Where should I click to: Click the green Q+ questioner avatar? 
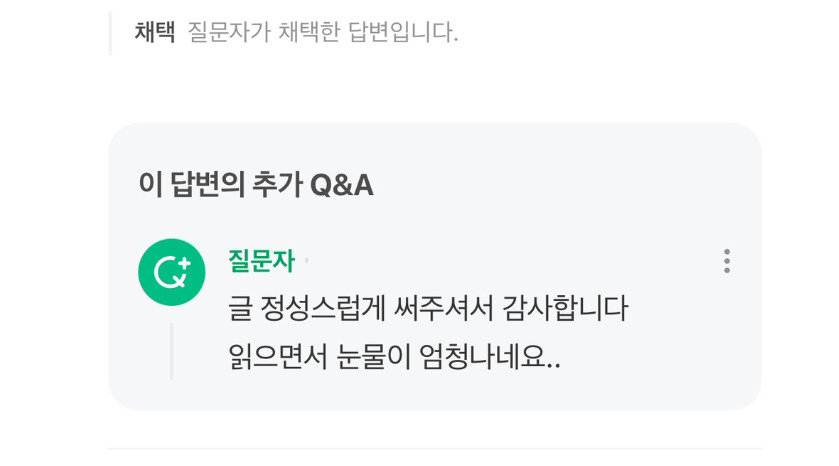tap(172, 272)
